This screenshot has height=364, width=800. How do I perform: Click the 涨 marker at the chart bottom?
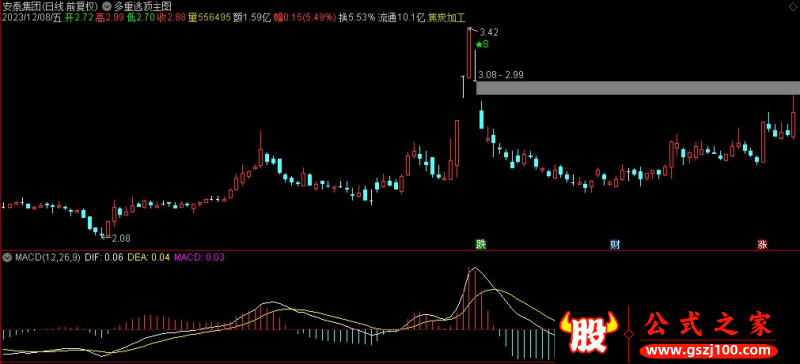[x=762, y=245]
